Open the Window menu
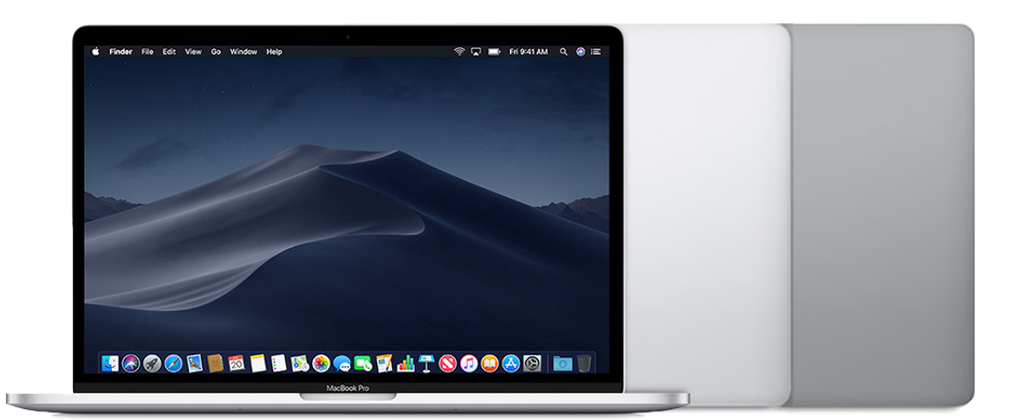The height and width of the screenshot is (420, 1024). point(244,52)
